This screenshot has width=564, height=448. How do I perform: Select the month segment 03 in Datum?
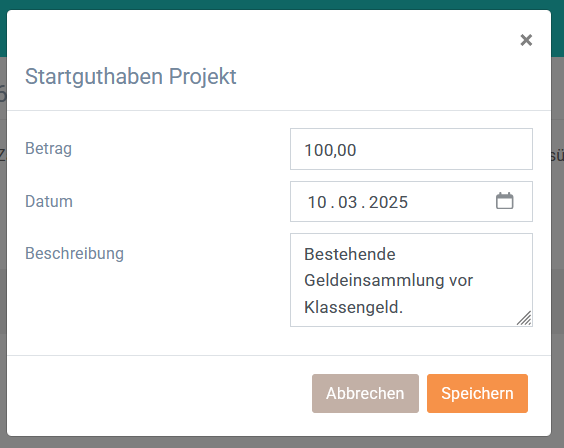(347, 202)
